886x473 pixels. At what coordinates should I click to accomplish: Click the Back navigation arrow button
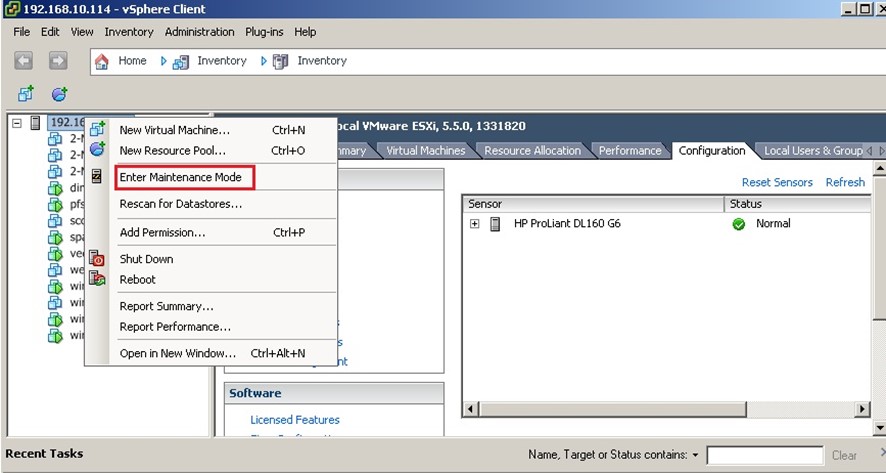23,61
